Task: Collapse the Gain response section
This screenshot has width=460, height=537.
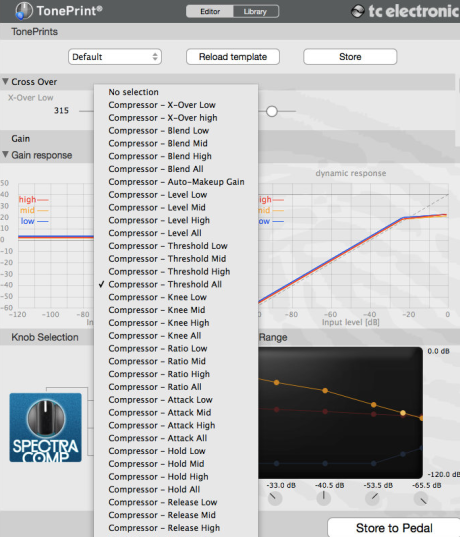Action: tap(5, 155)
